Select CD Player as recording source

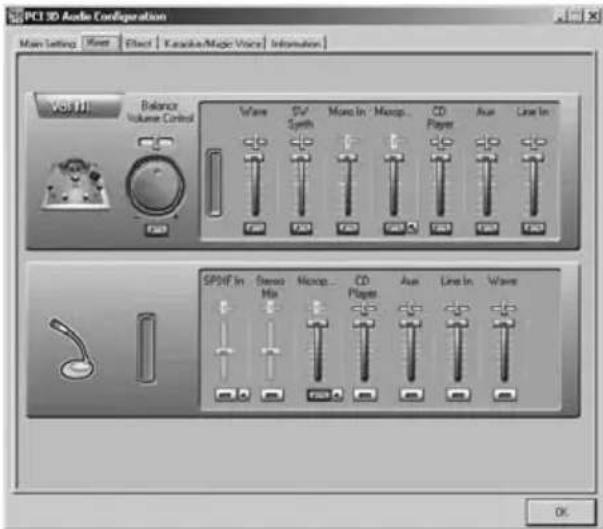tap(365, 394)
